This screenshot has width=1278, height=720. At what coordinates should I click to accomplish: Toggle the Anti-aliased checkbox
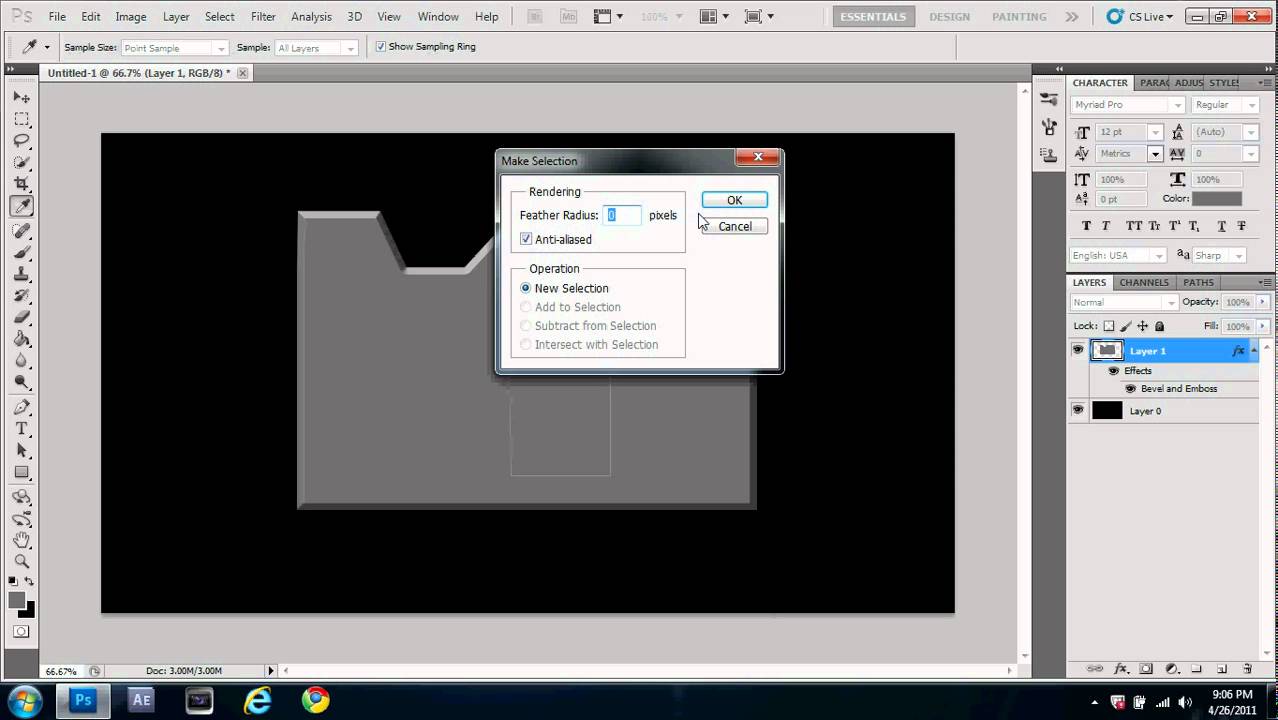click(x=526, y=239)
